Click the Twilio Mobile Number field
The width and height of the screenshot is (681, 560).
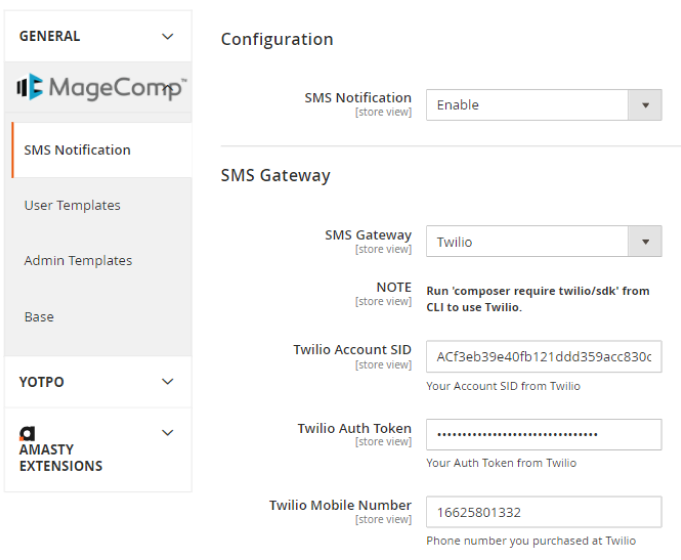tap(543, 512)
